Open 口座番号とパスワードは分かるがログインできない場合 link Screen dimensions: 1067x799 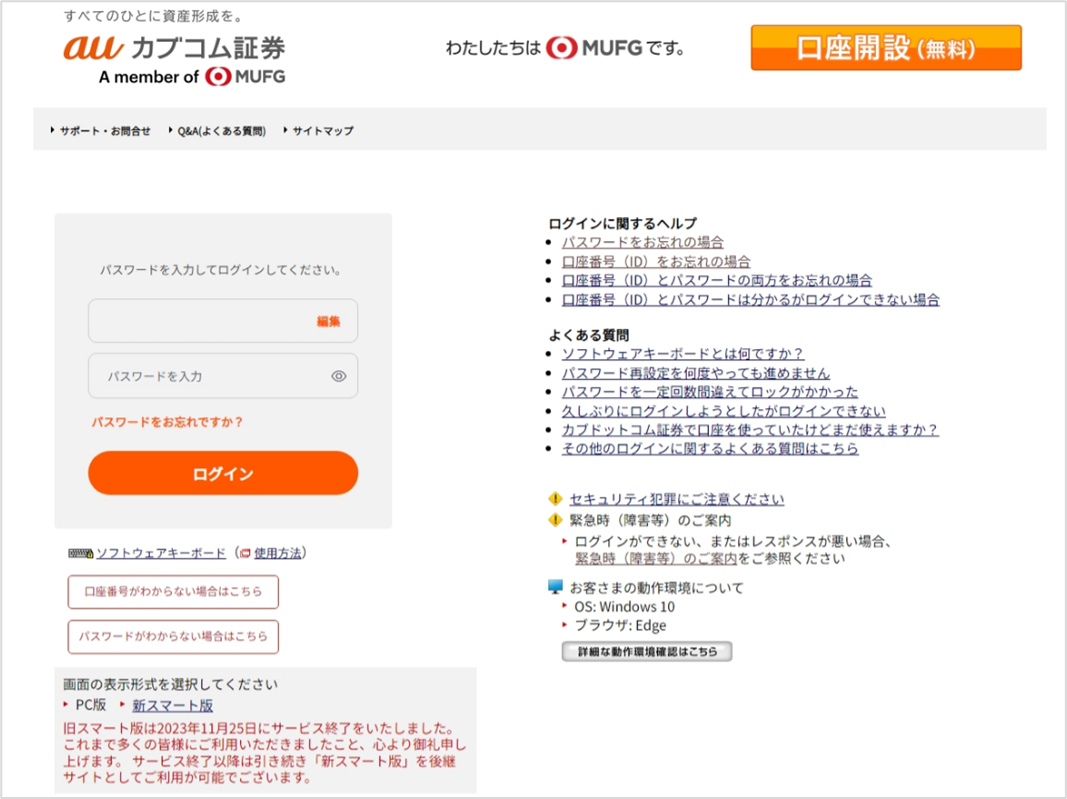(x=751, y=299)
